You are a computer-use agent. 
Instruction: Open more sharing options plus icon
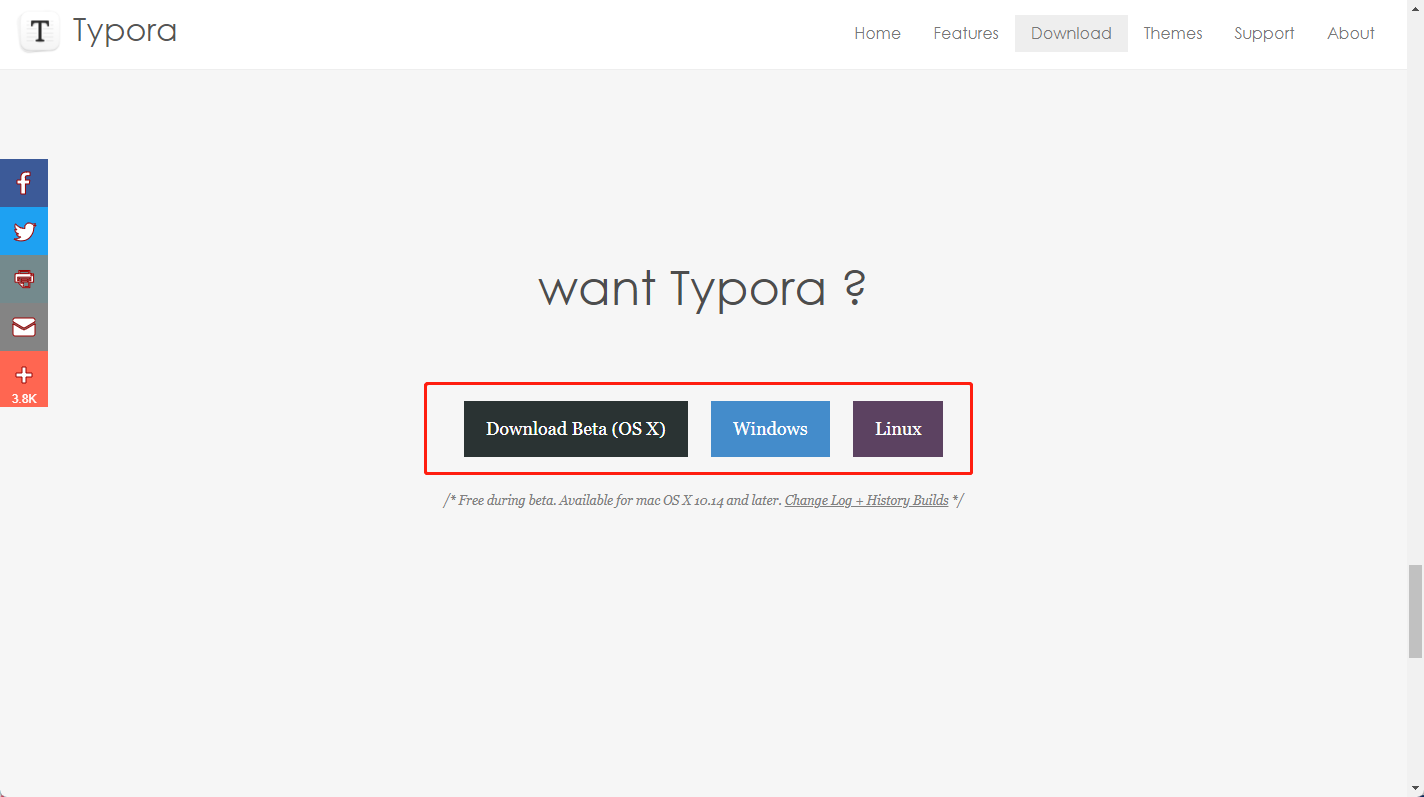[x=24, y=379]
